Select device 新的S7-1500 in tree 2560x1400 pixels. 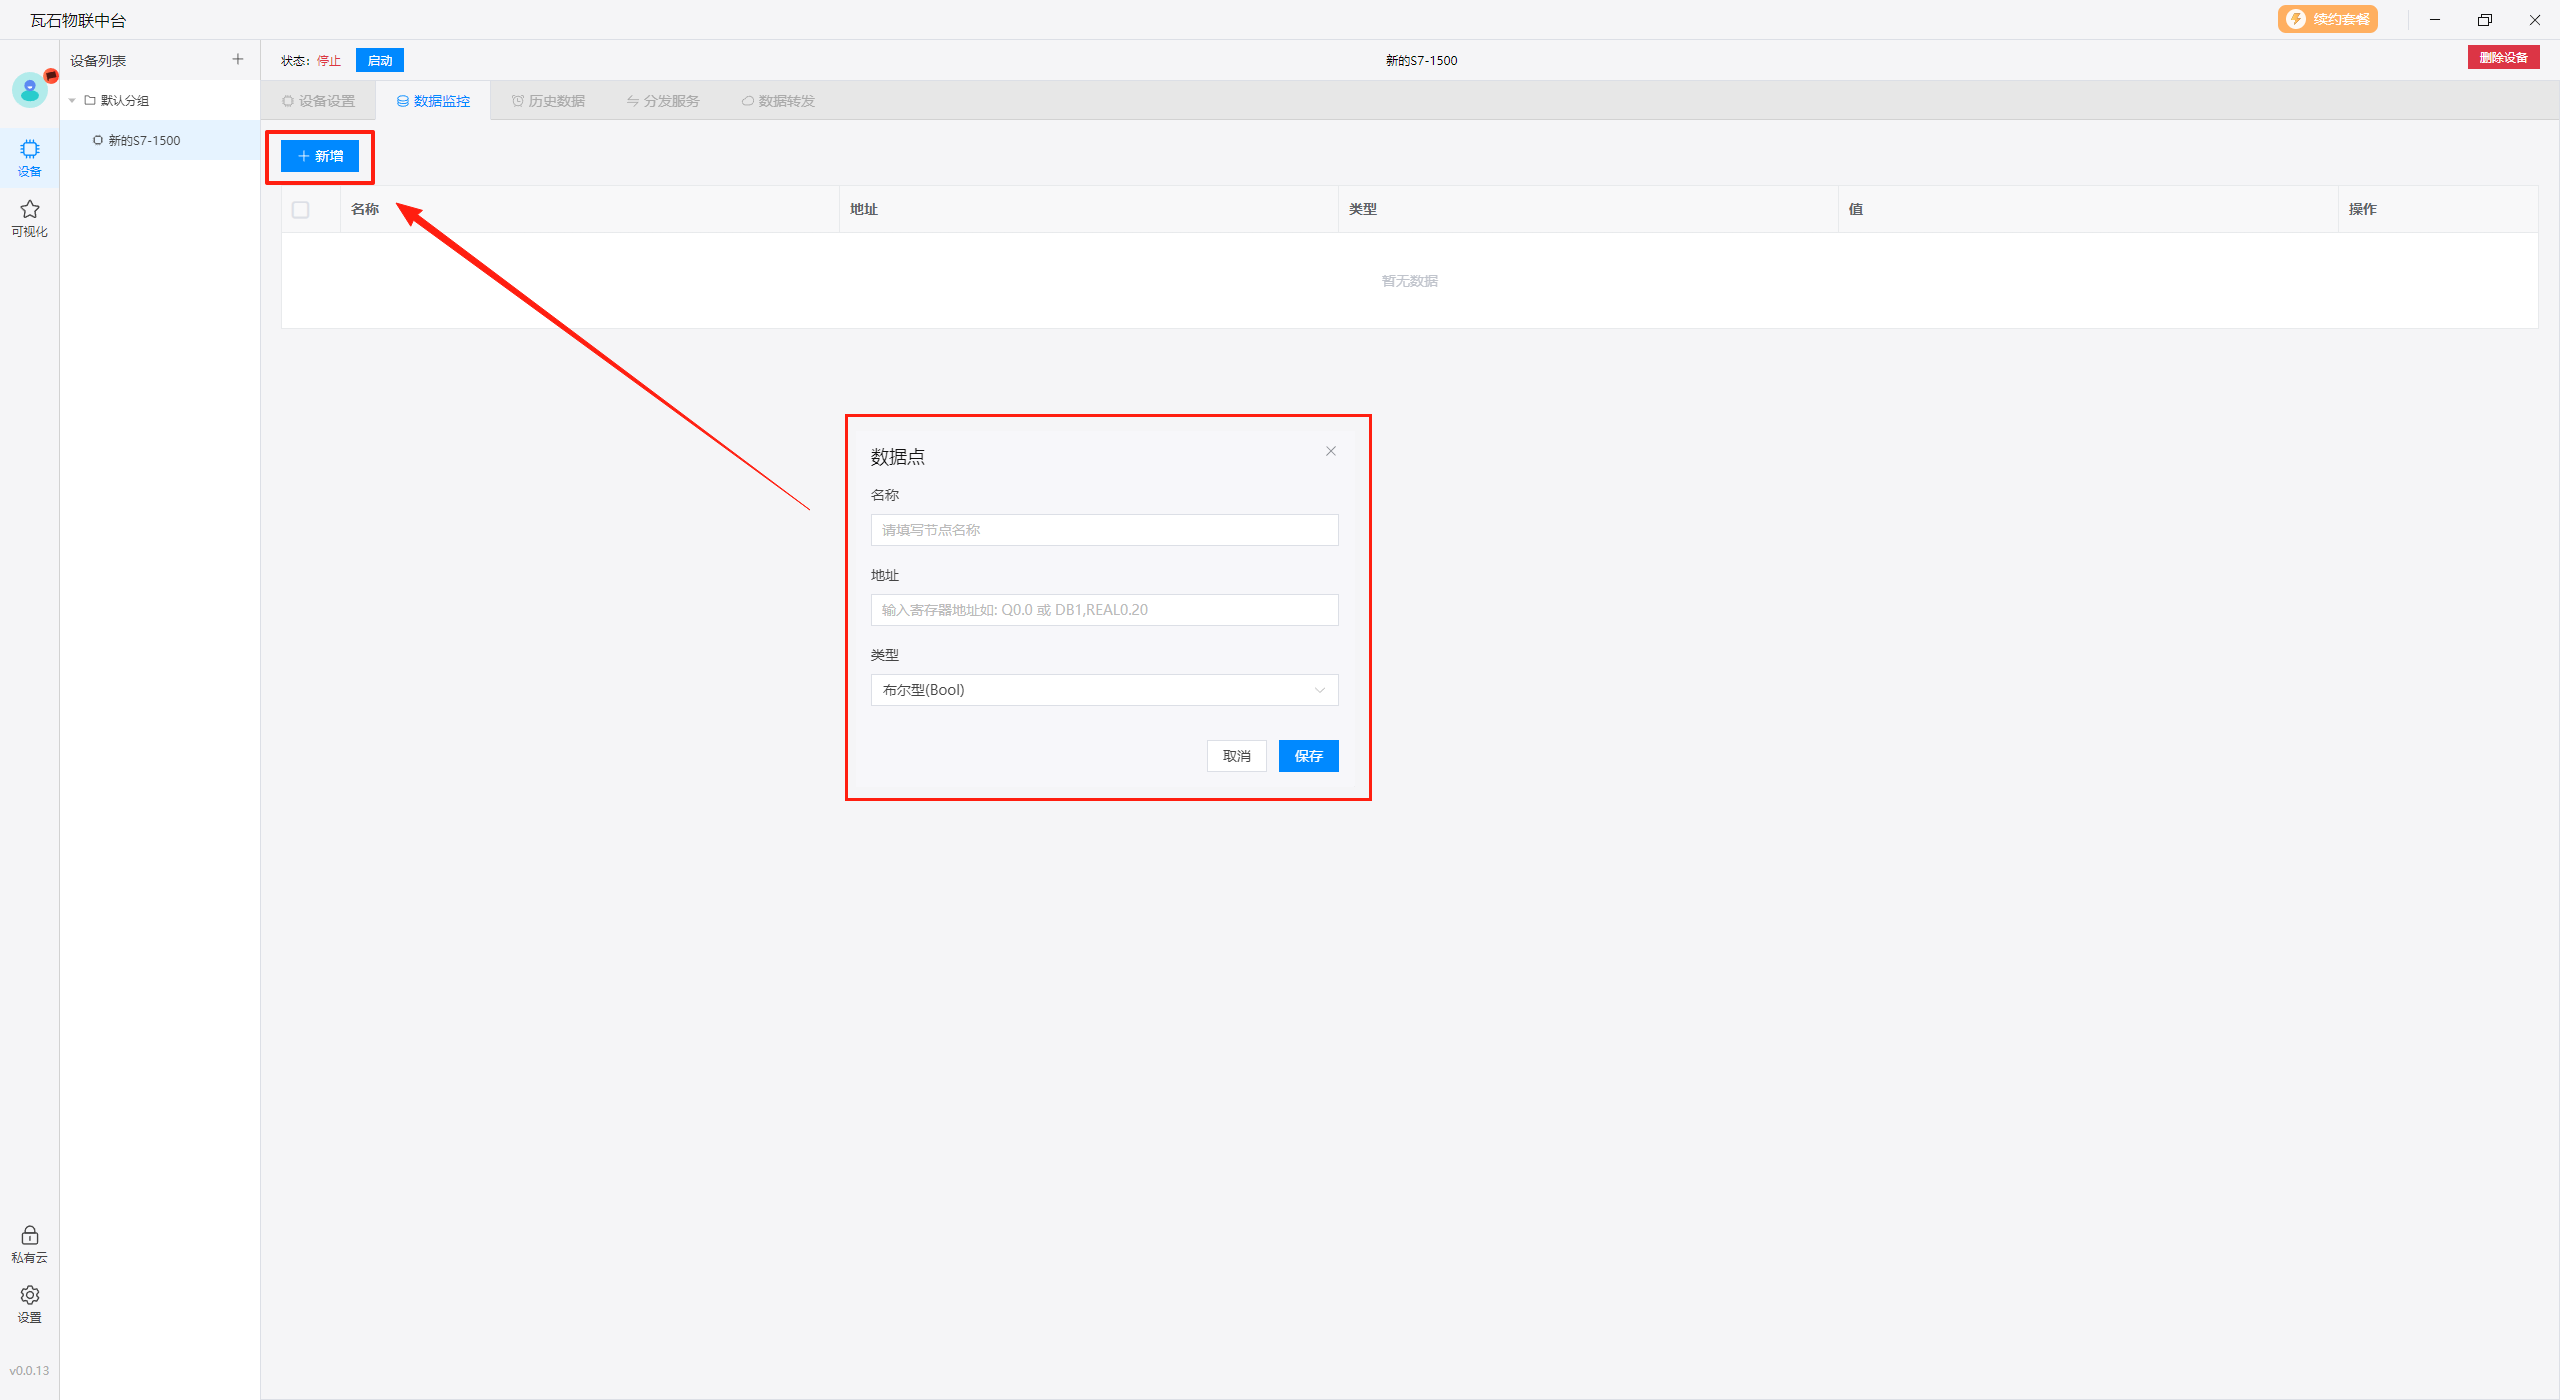[x=144, y=141]
